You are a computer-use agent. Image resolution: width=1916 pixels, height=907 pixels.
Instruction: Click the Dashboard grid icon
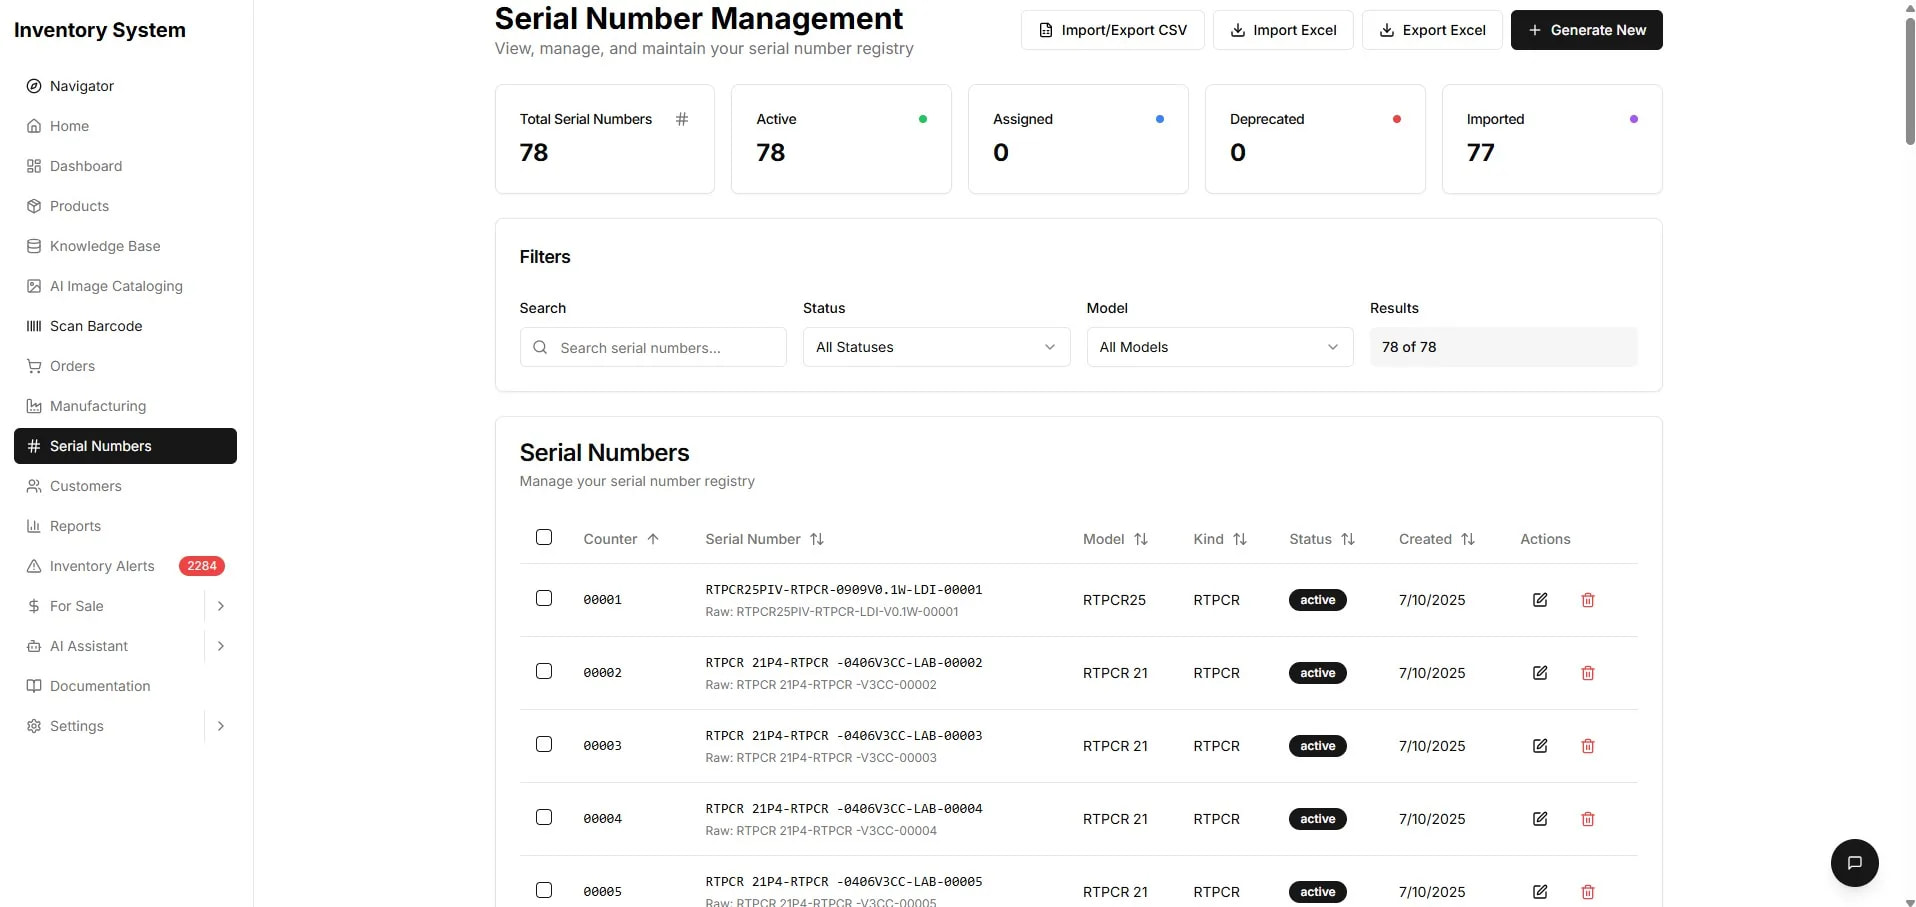tap(34, 166)
